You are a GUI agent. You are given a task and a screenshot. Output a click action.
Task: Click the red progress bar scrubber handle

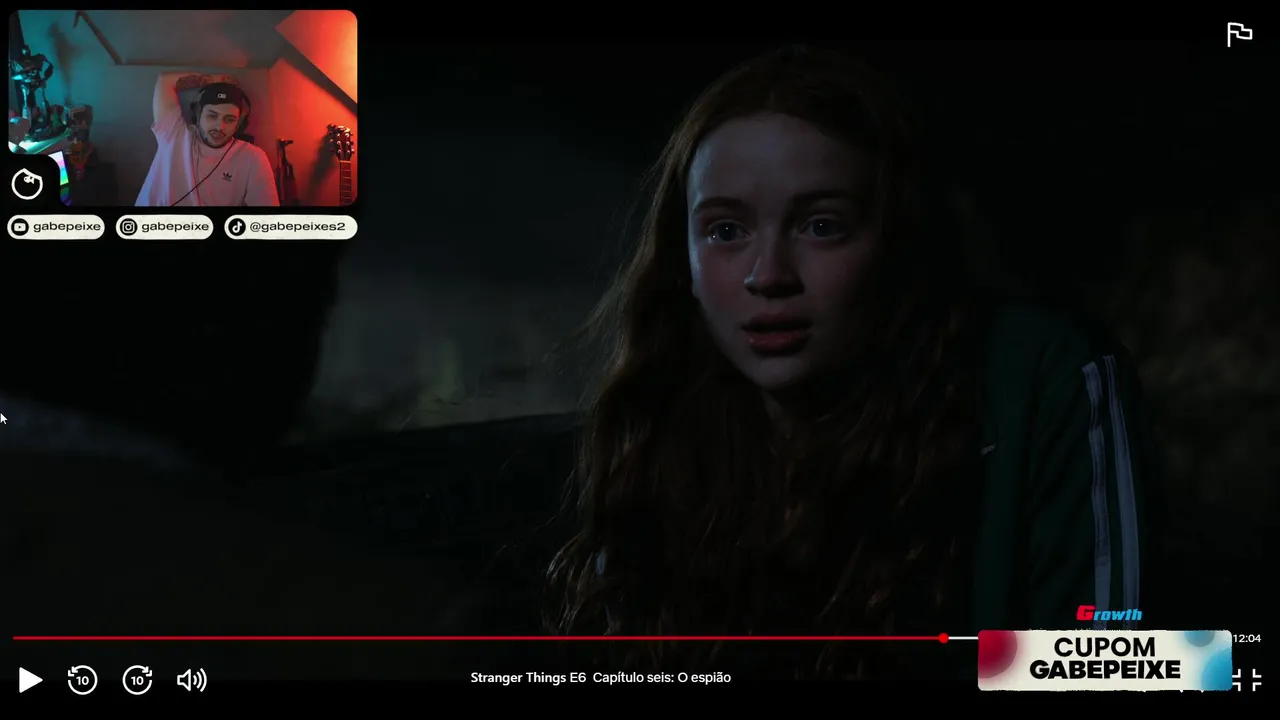tap(943, 638)
